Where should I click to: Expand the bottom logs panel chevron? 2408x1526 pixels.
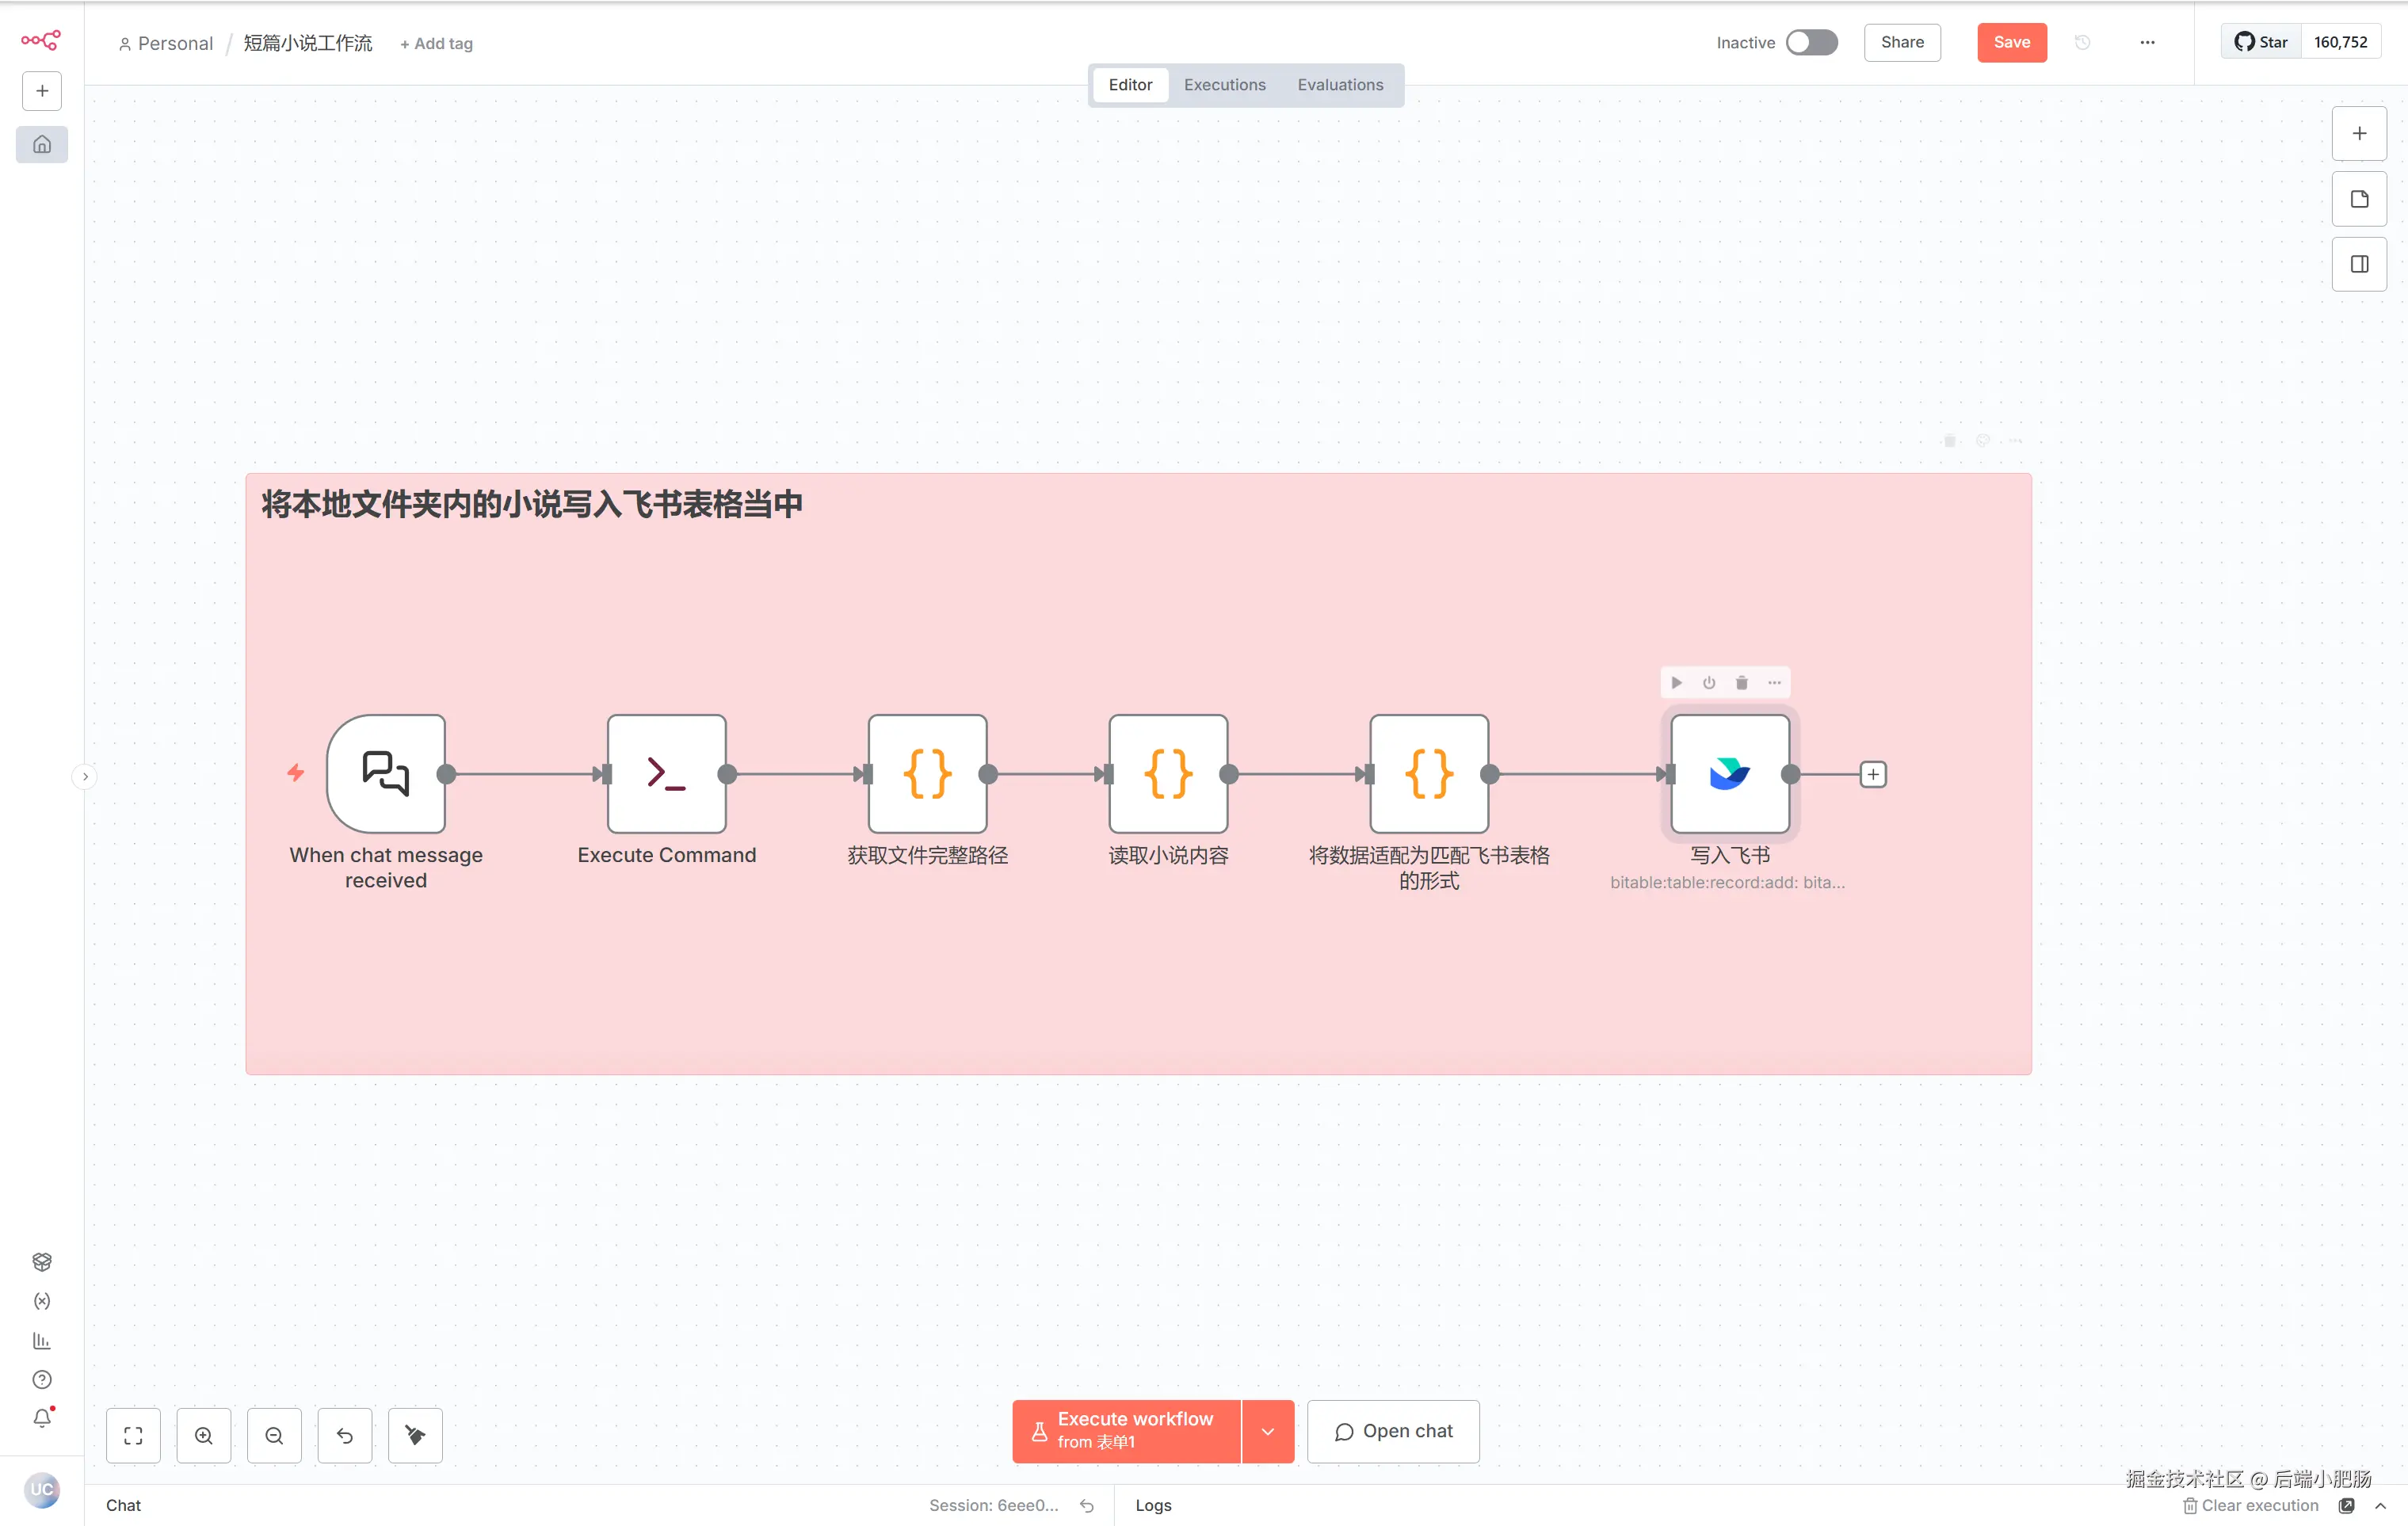click(2380, 1505)
